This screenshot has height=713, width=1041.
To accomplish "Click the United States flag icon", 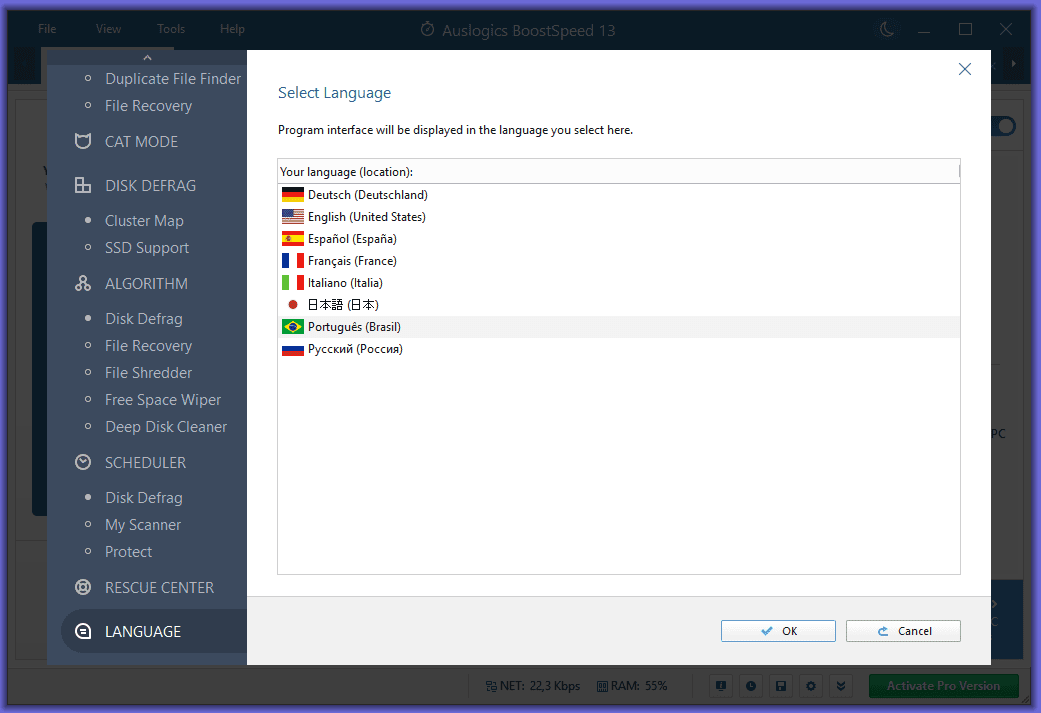I will tap(293, 216).
